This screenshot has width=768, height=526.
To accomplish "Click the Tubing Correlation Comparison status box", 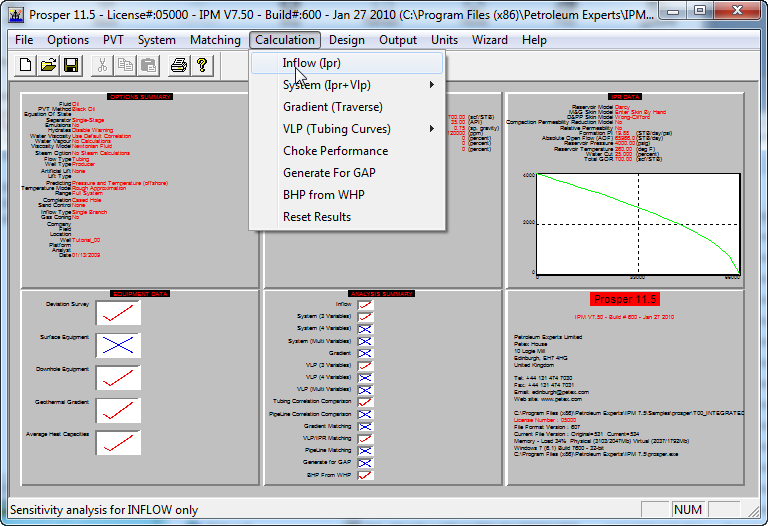I will point(365,402).
